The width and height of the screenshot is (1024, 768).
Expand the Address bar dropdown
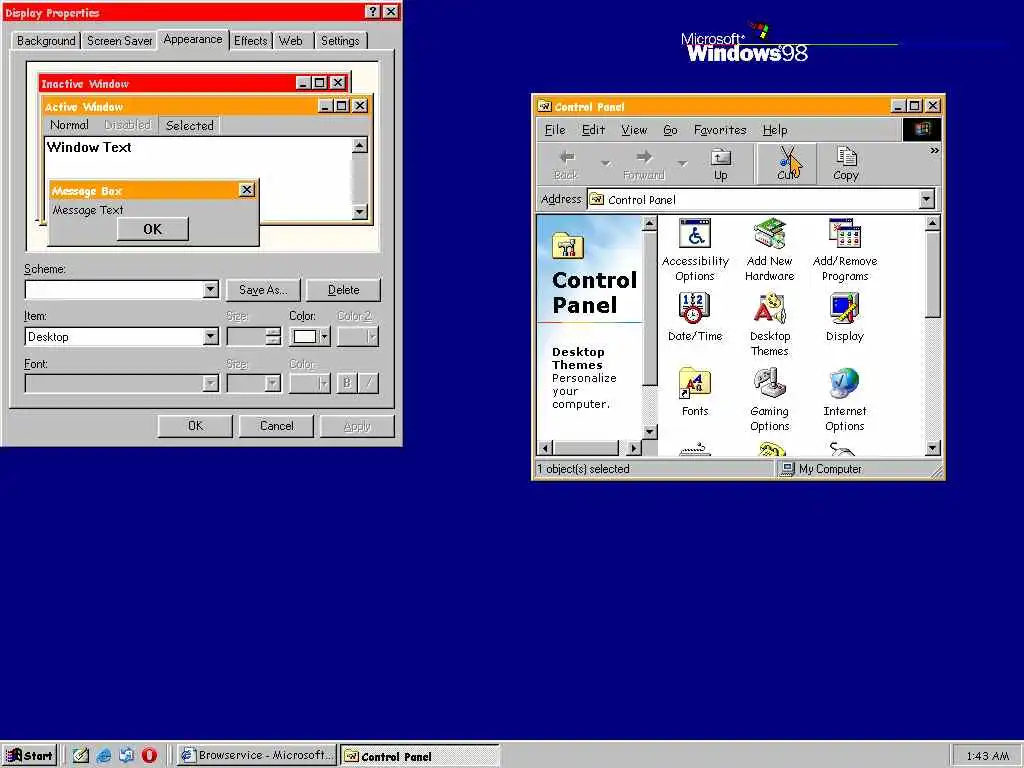point(926,199)
